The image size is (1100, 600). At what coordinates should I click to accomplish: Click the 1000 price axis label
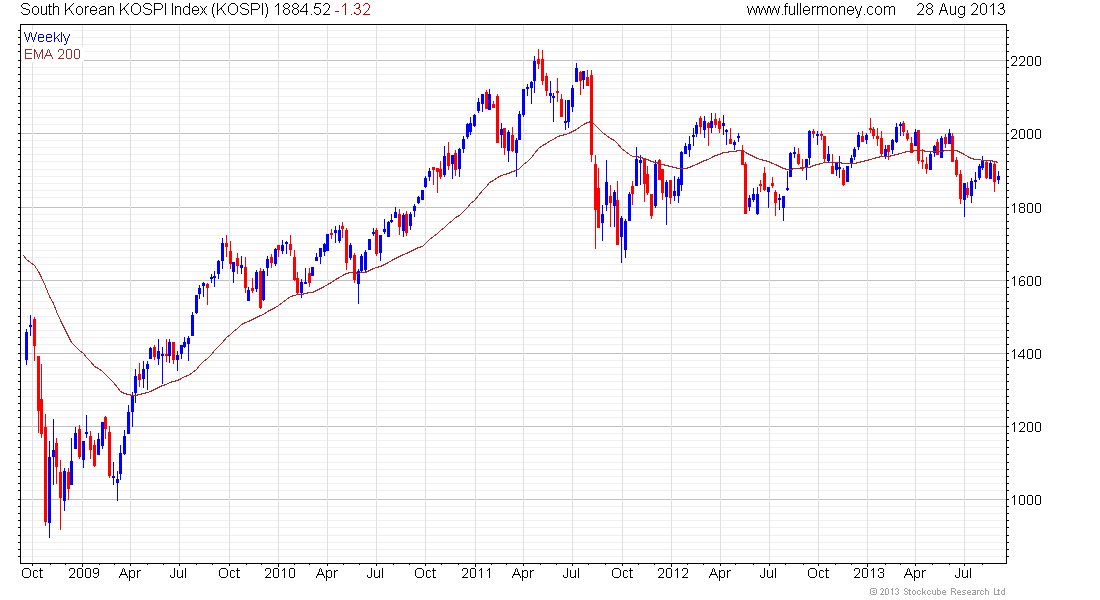click(1026, 500)
